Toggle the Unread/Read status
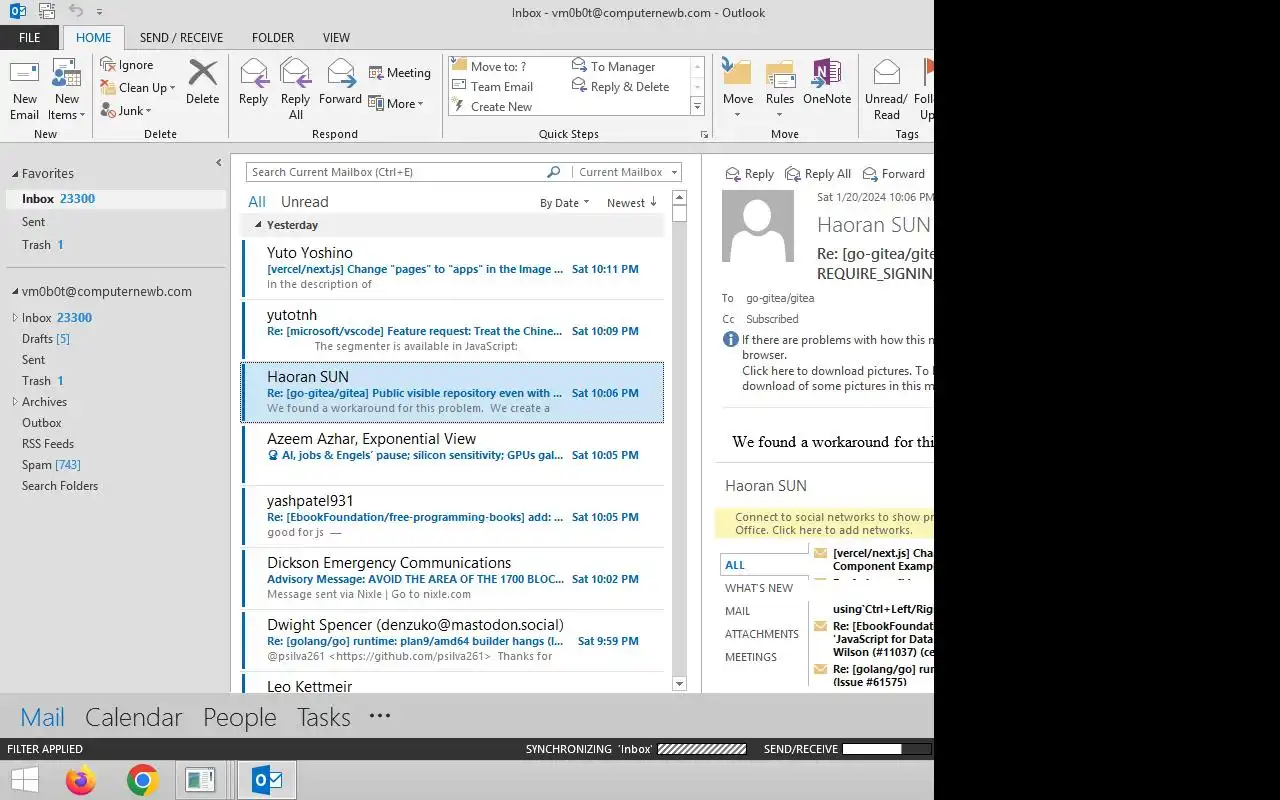 pos(886,90)
